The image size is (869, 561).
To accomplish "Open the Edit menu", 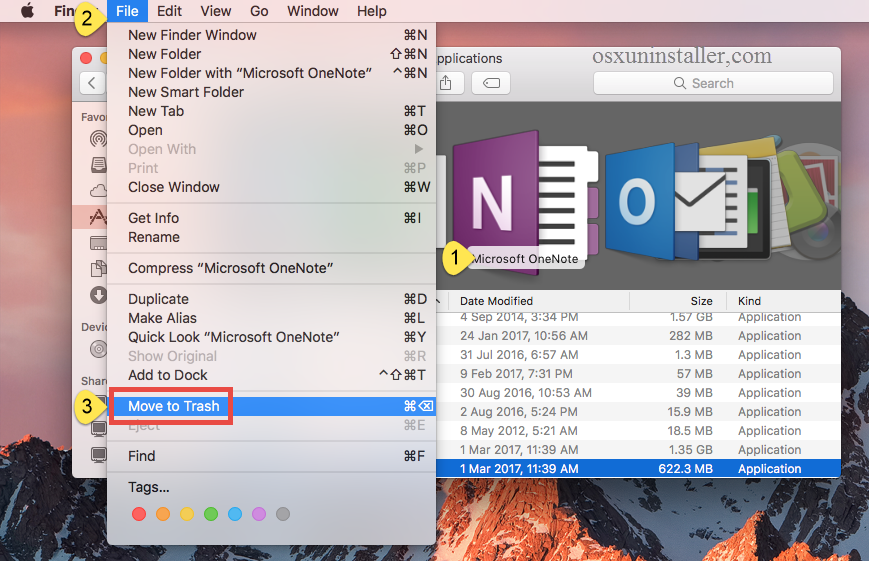I will pos(169,11).
